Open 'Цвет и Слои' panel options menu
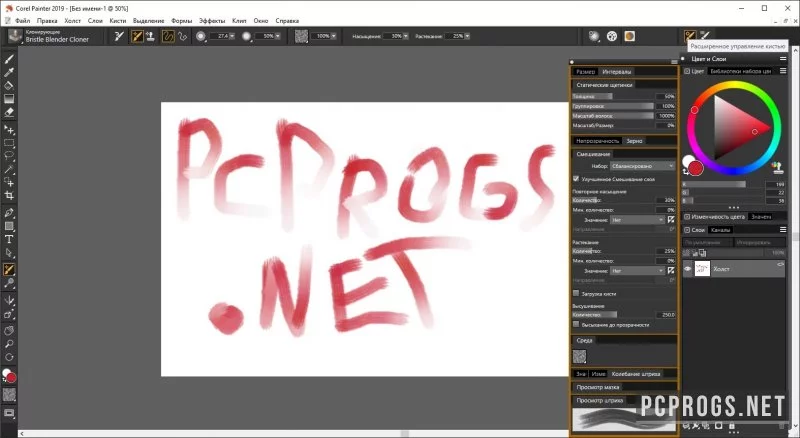 (x=783, y=59)
